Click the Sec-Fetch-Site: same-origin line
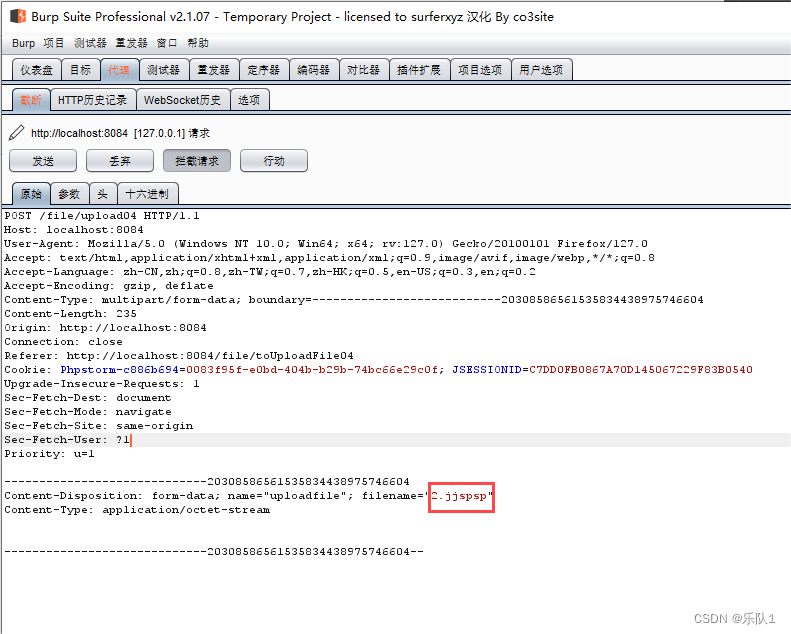 98,426
